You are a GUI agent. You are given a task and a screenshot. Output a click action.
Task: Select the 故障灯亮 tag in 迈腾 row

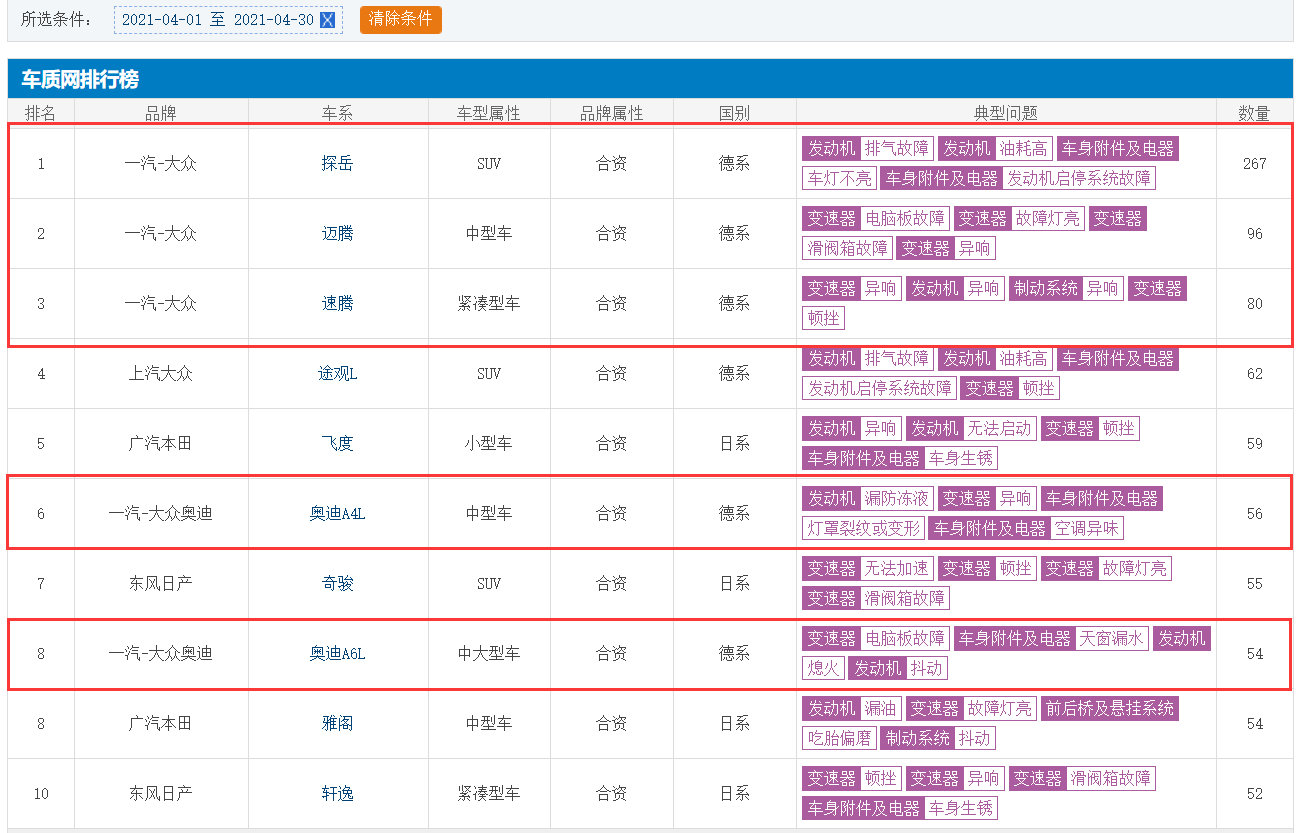tap(1047, 219)
